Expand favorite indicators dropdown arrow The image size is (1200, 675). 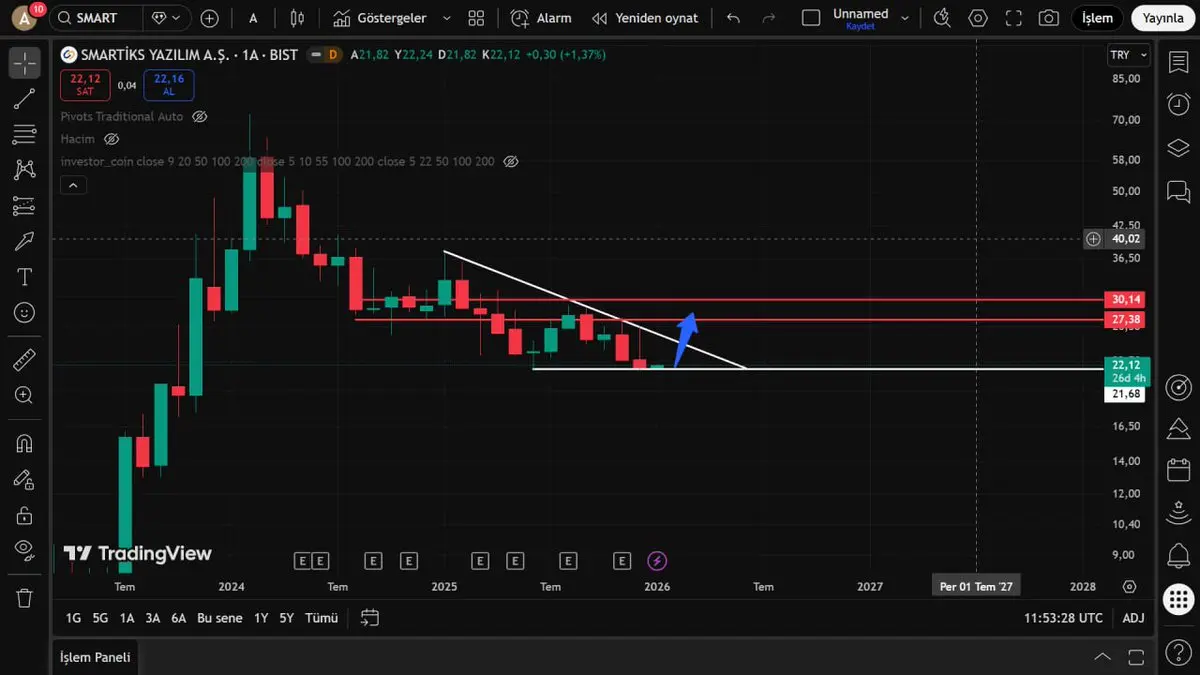click(446, 18)
